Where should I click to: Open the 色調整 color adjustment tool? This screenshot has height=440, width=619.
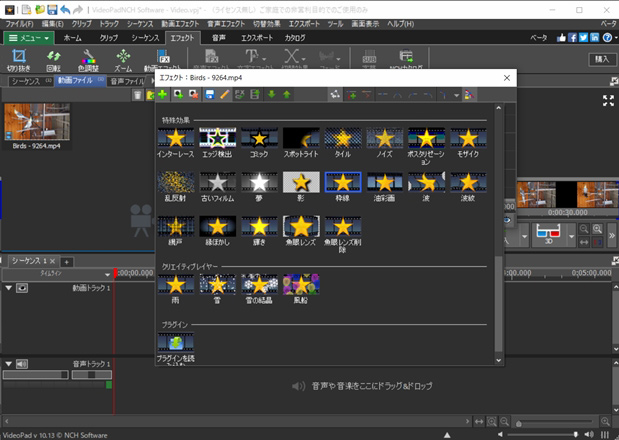(88, 60)
